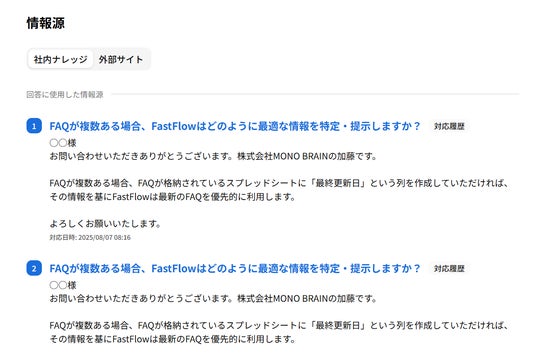Click the 株式会社MONO BRAIN line in source 2
Image resolution: width=536 pixels, height=362 pixels.
213,298
